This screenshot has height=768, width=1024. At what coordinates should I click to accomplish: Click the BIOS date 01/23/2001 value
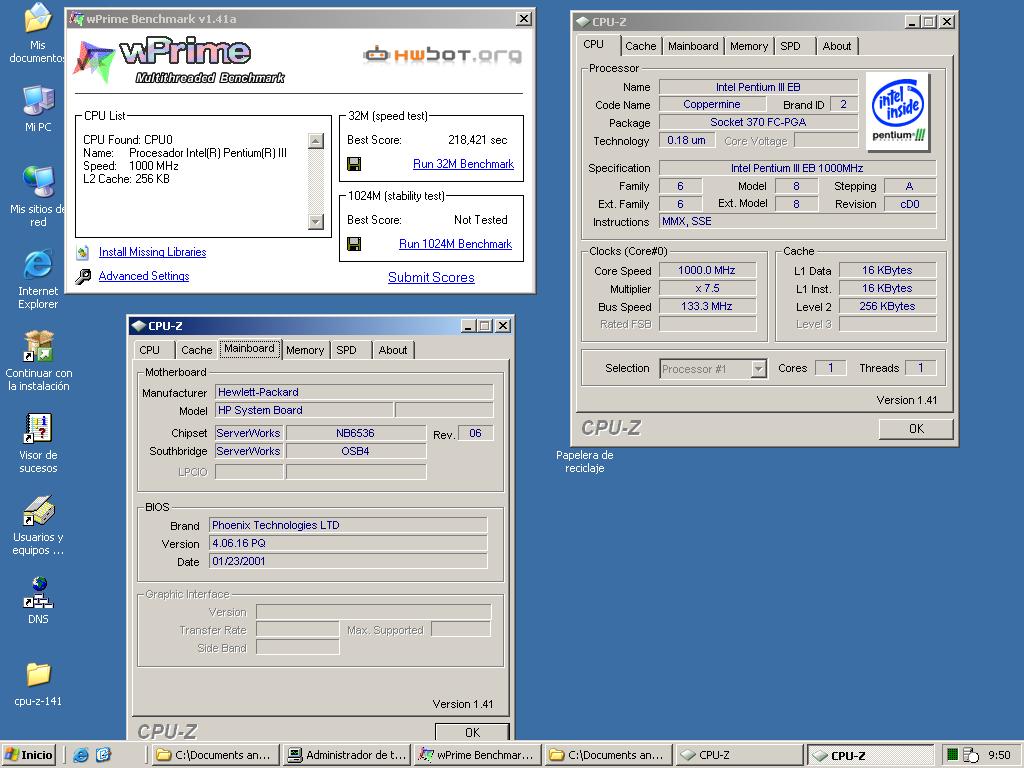pyautogui.click(x=348, y=561)
